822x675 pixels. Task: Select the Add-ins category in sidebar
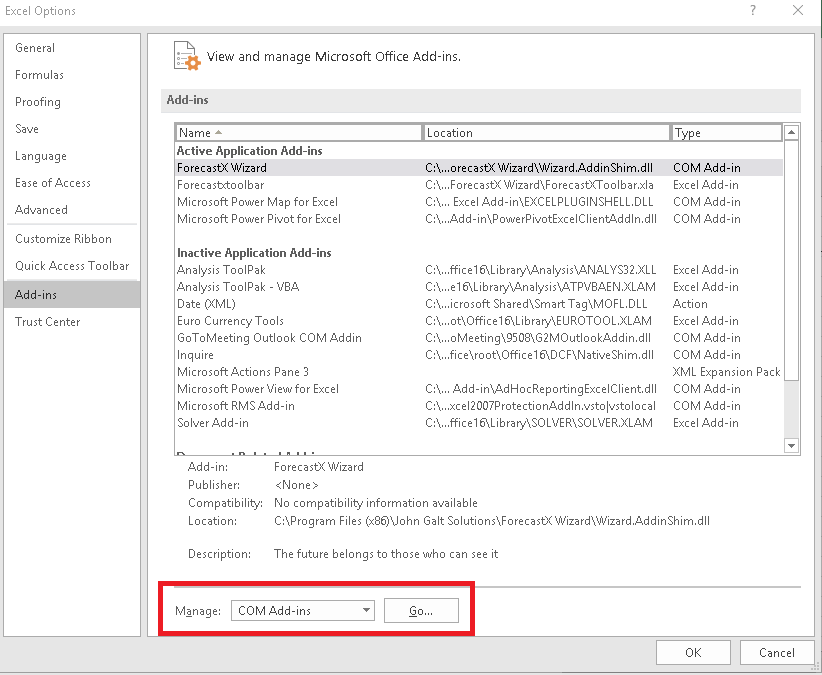[35, 294]
